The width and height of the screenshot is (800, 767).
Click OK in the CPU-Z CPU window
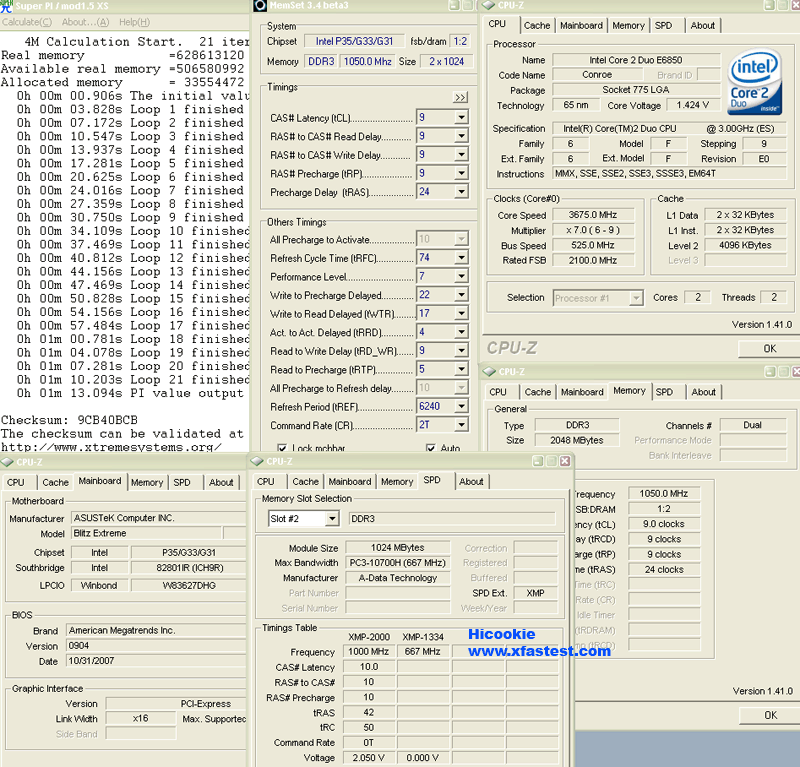pyautogui.click(x=769, y=349)
